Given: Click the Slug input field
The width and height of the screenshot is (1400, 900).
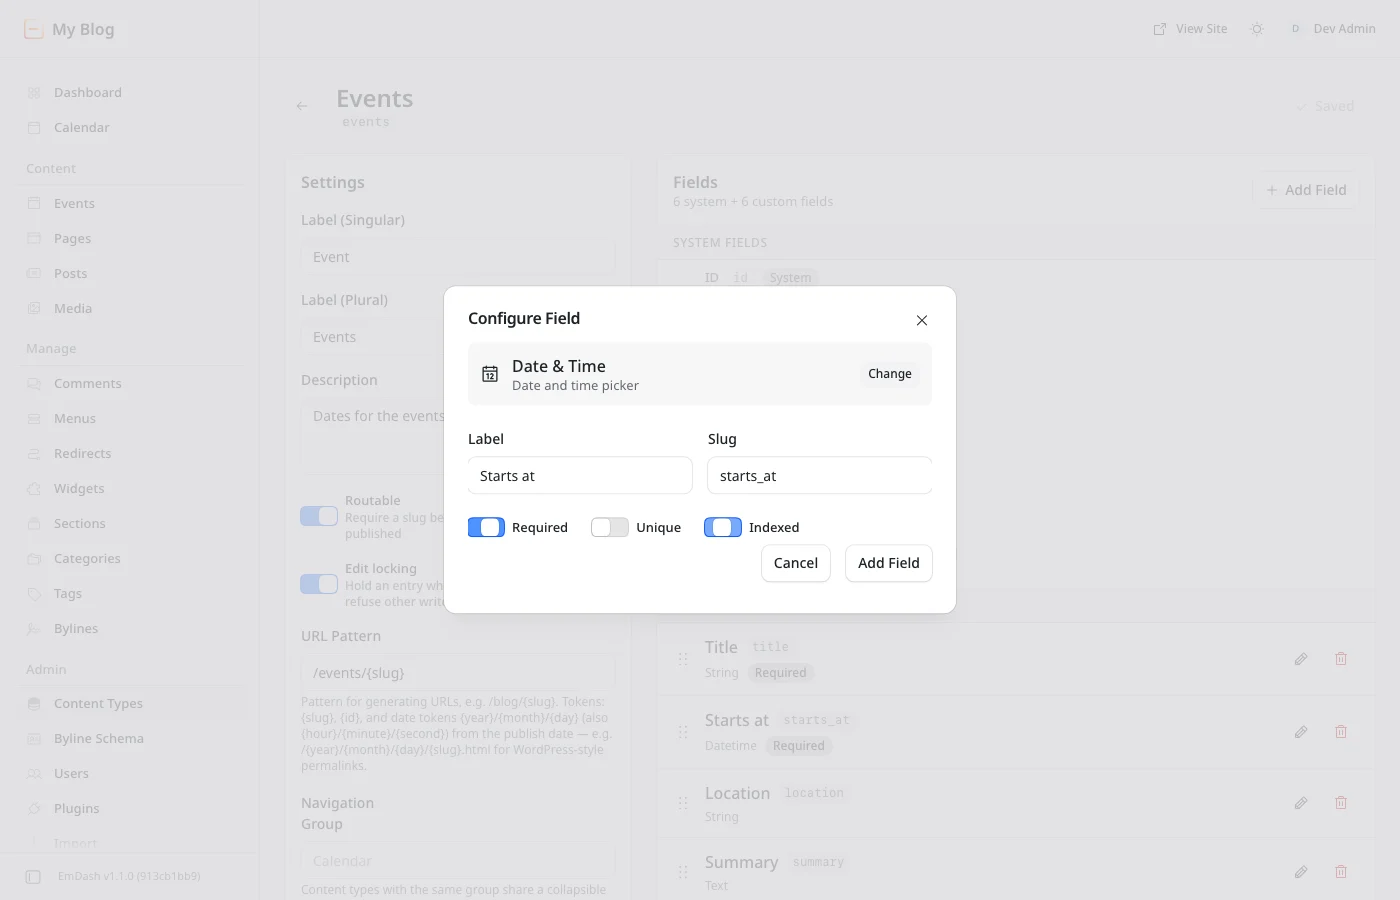Looking at the screenshot, I should 820,476.
